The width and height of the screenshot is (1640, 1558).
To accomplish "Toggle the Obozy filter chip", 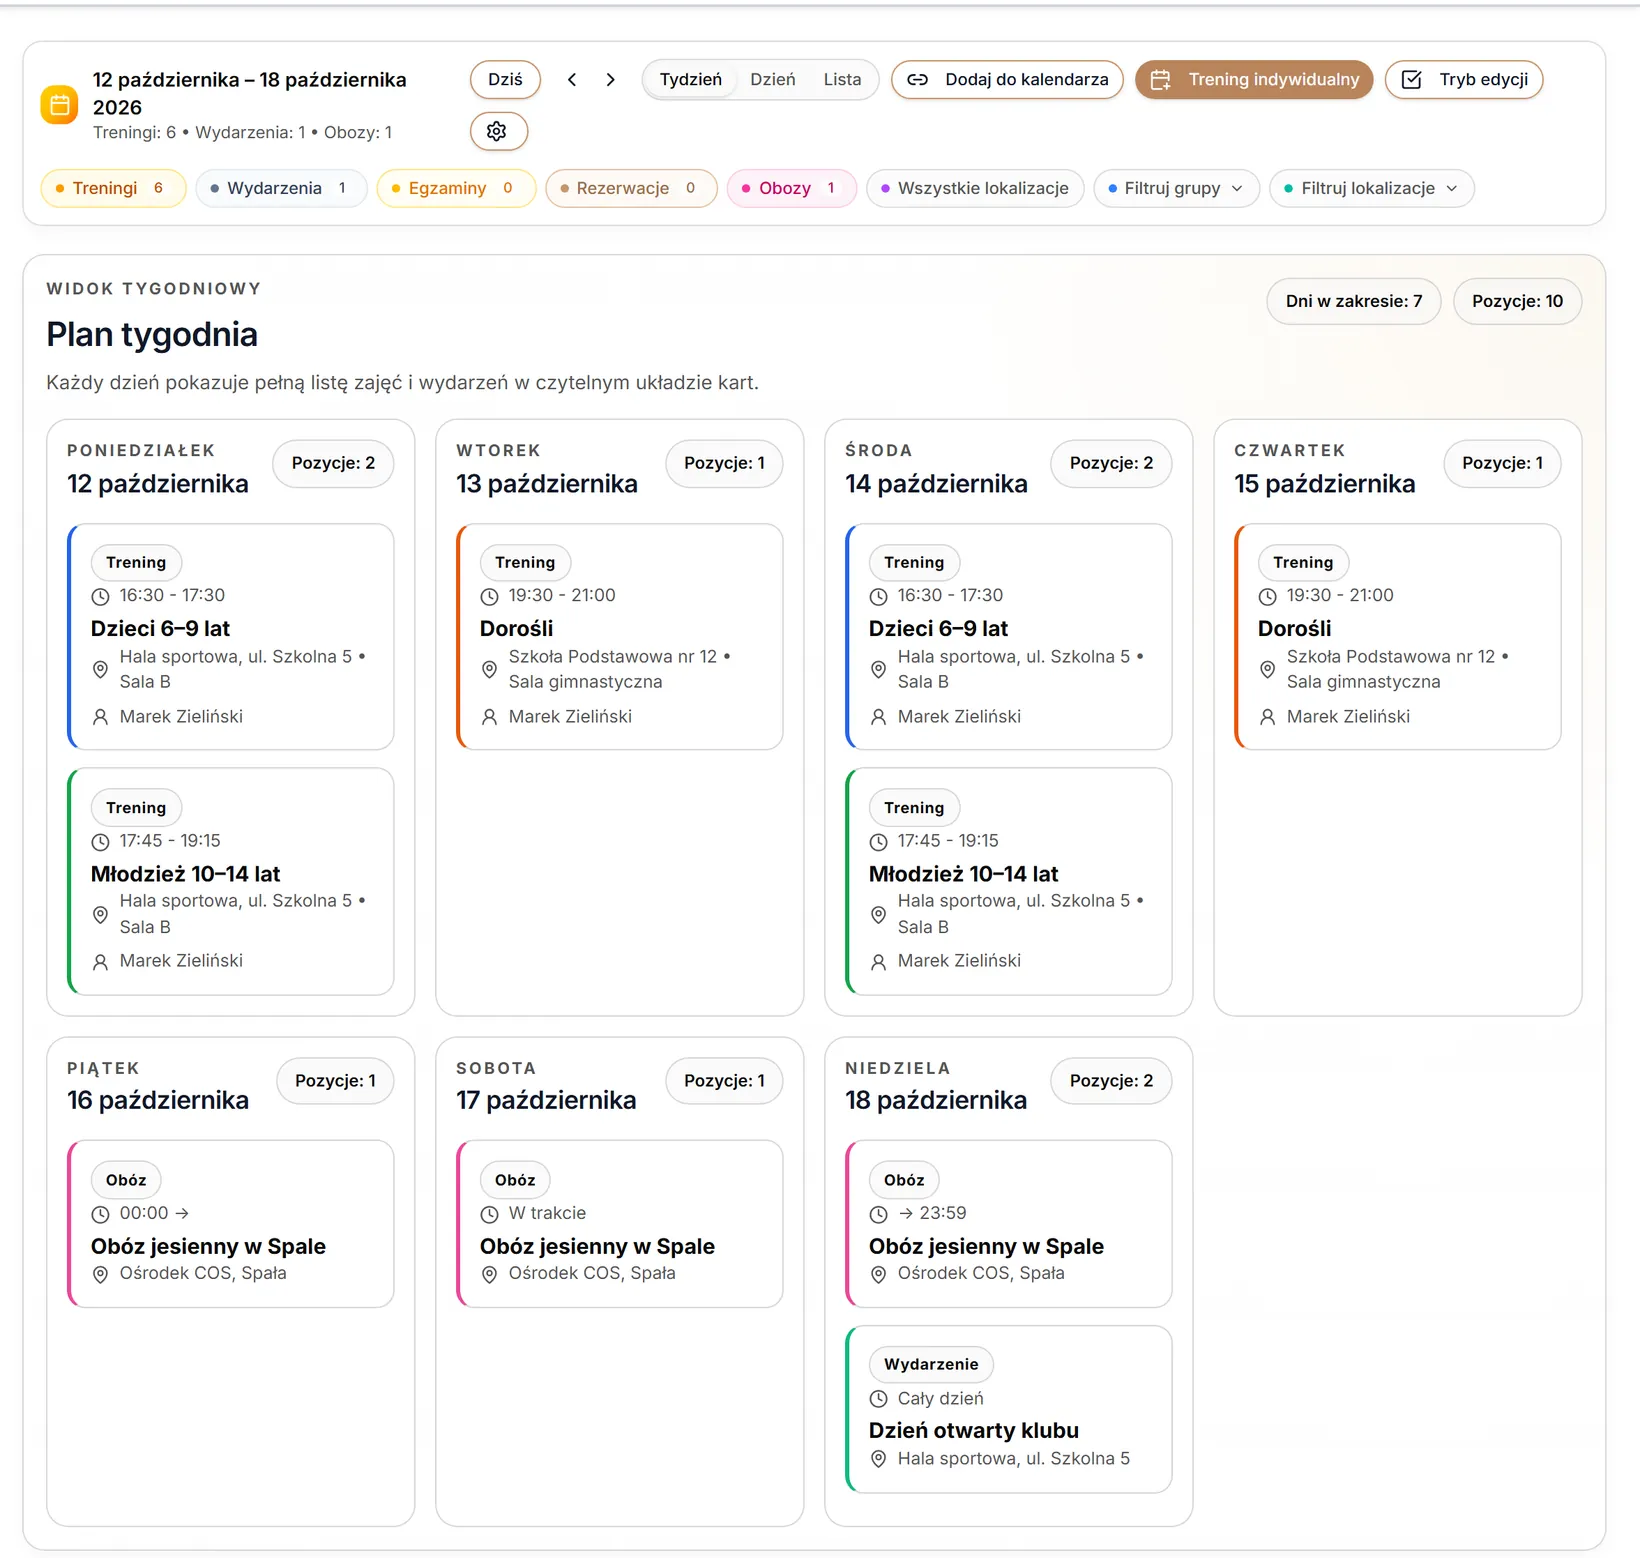I will tap(791, 188).
